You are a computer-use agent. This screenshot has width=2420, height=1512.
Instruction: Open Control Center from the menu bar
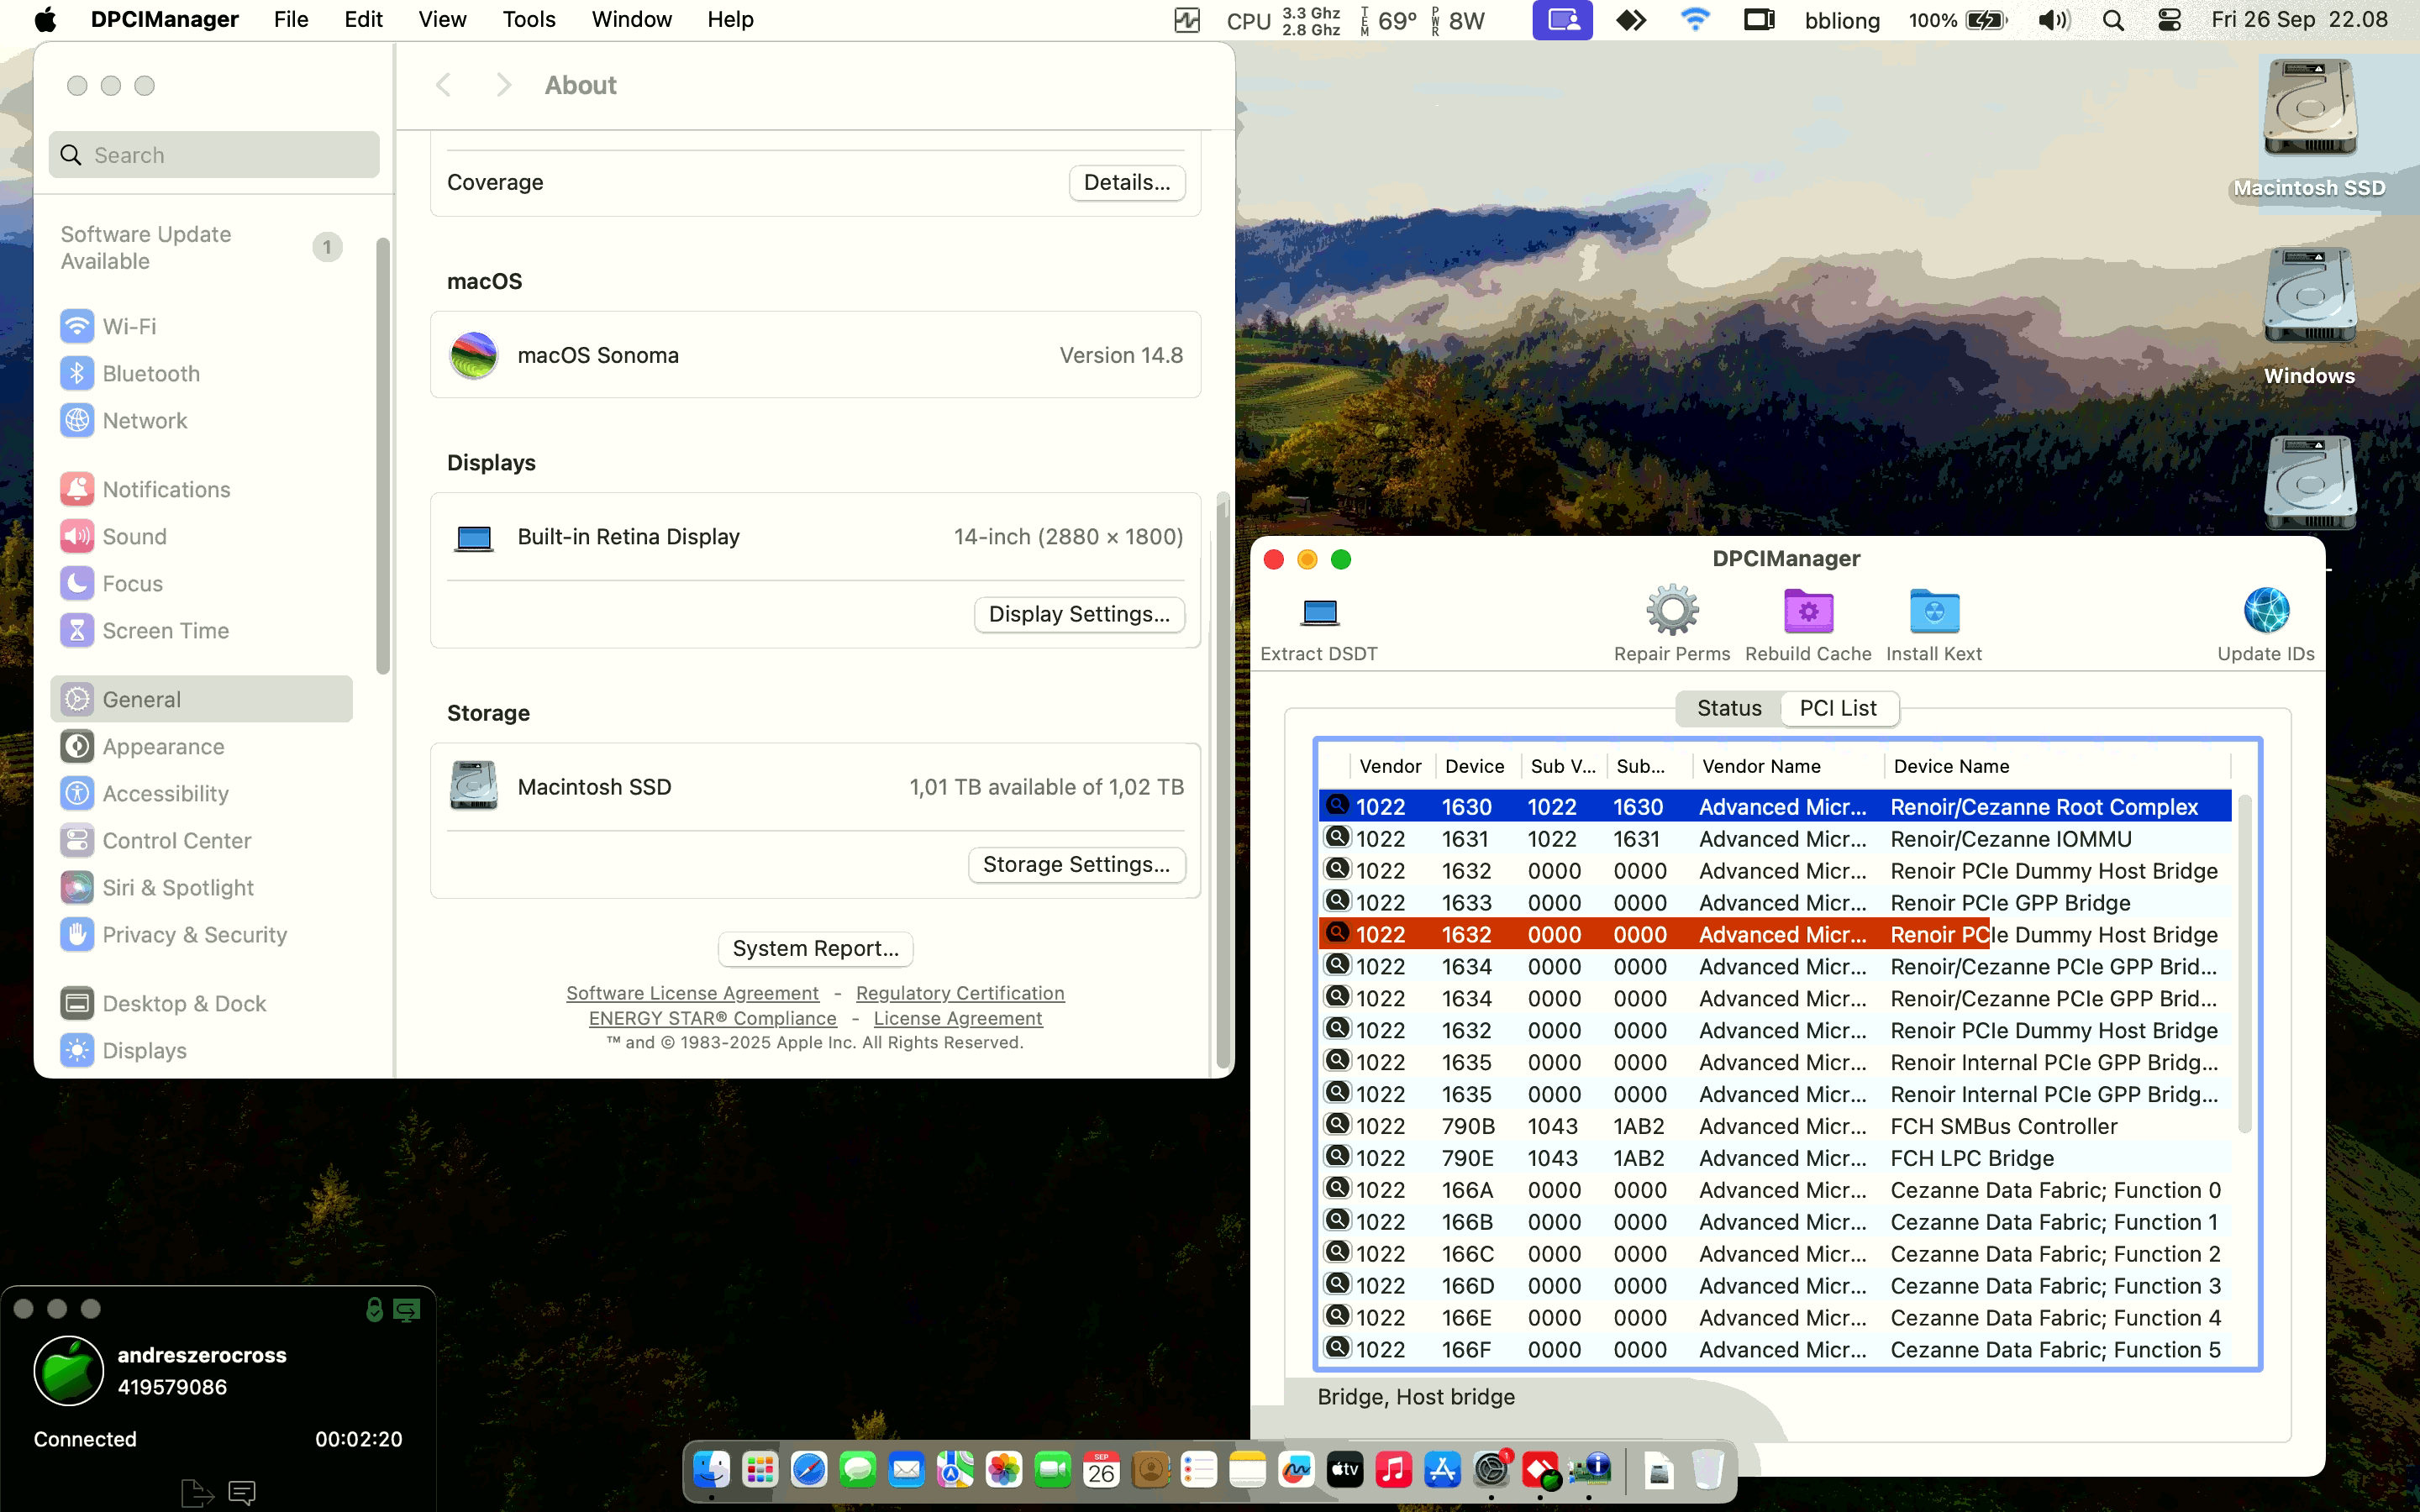click(2169, 20)
